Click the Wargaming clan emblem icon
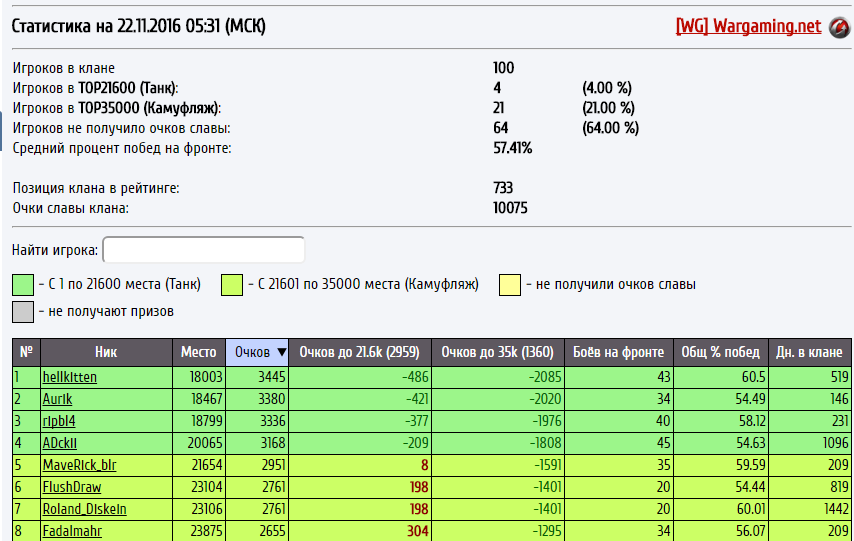 (840, 27)
